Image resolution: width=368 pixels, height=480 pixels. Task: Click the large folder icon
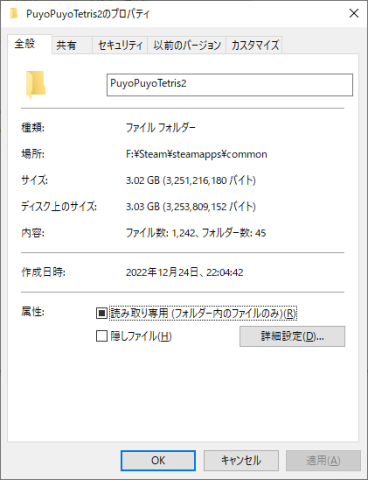(35, 84)
